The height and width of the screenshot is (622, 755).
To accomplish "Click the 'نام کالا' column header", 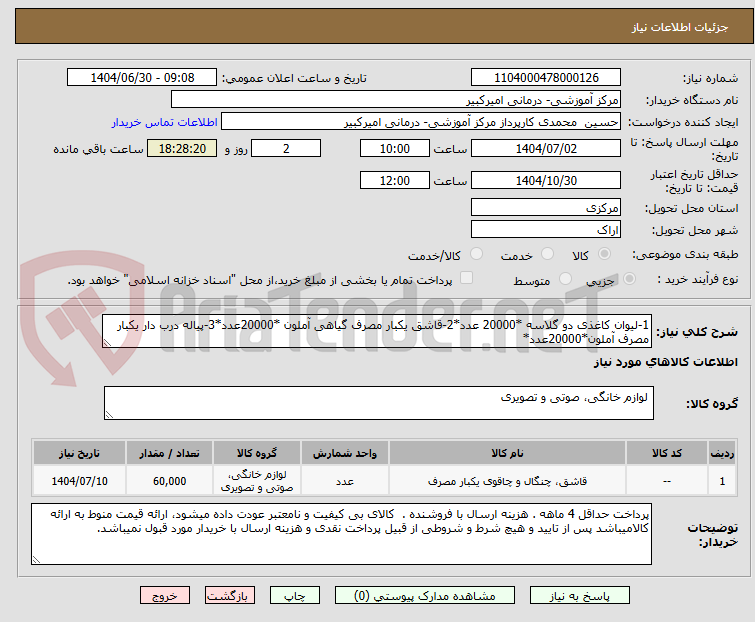I will coord(507,453).
